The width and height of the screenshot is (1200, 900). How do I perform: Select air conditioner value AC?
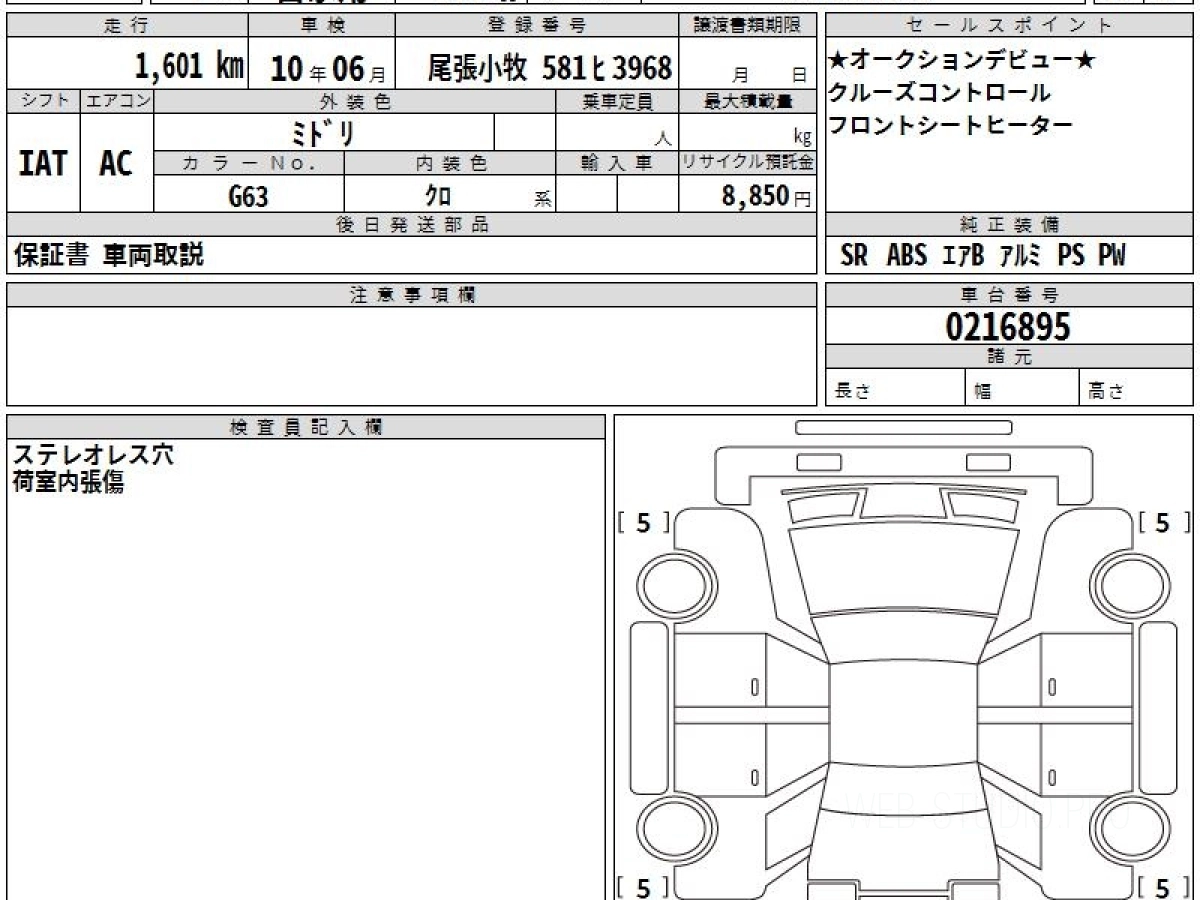coord(116,163)
